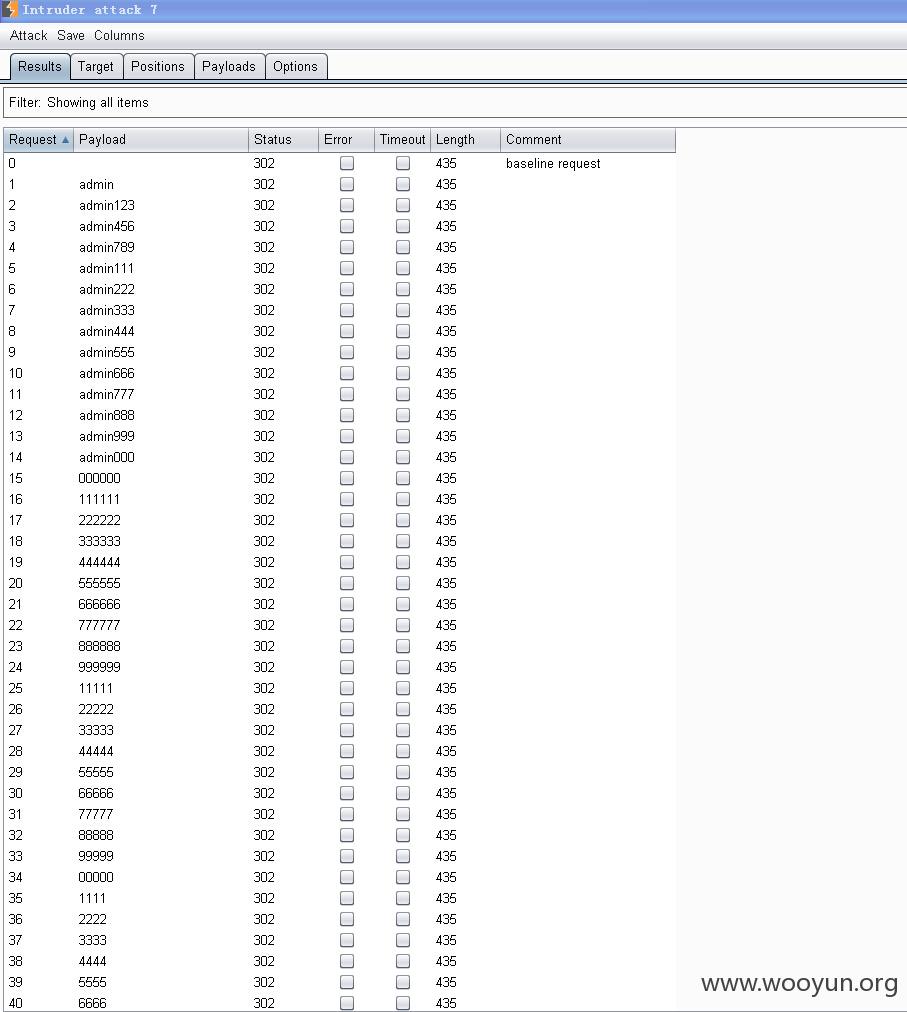Select payload 'admin999' row
The height and width of the screenshot is (1012, 907).
click(107, 436)
